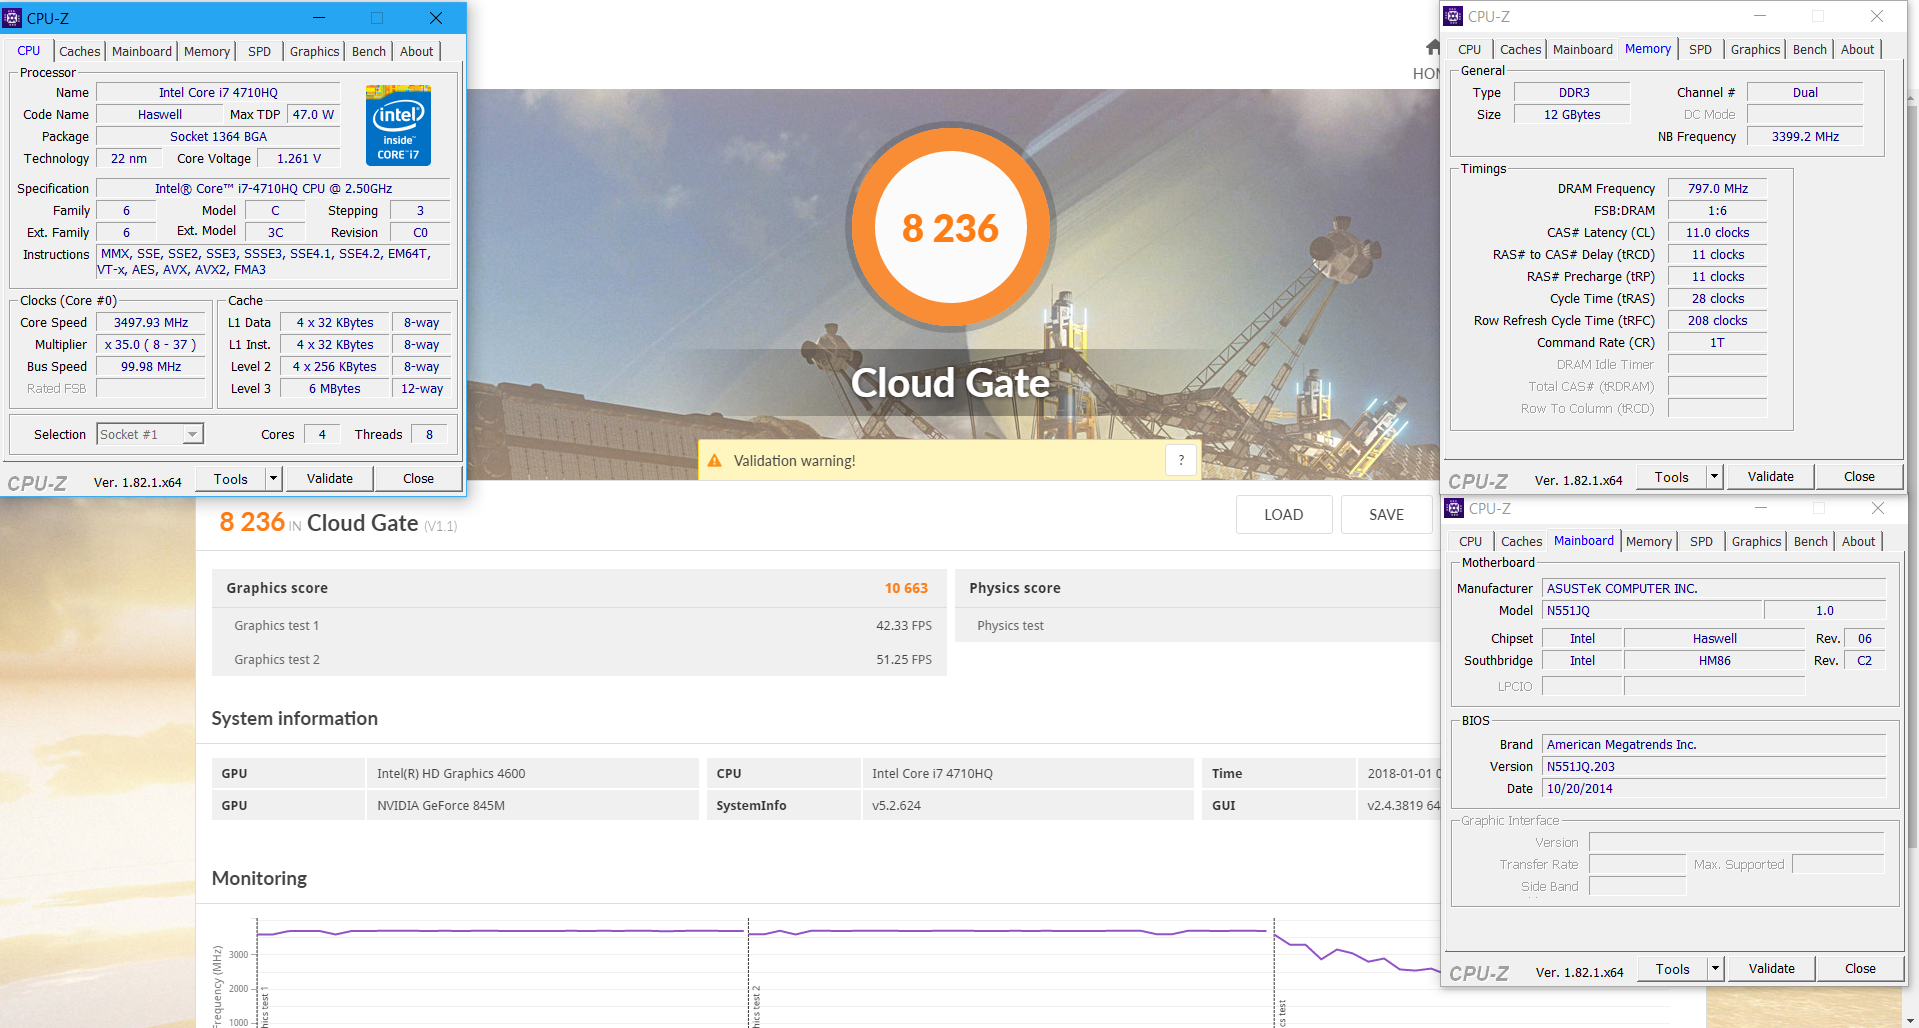Open the Graphics tab in the Mainboard CPU-Z window
The height and width of the screenshot is (1028, 1919).
[x=1756, y=541]
